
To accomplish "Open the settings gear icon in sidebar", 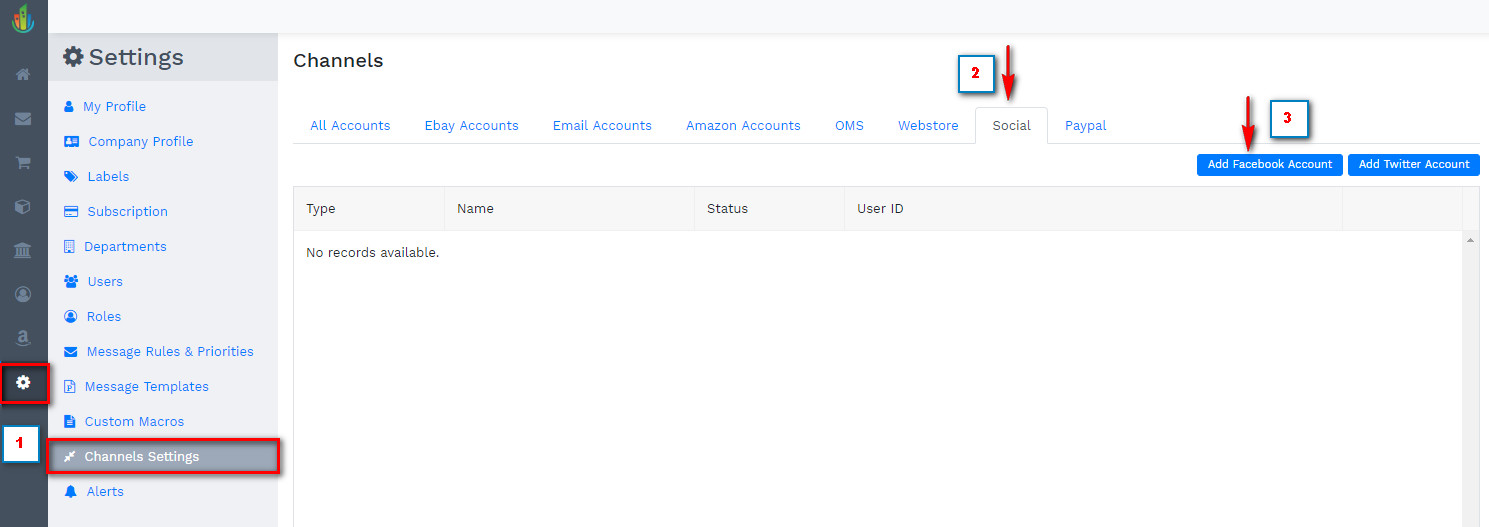I will [x=24, y=382].
